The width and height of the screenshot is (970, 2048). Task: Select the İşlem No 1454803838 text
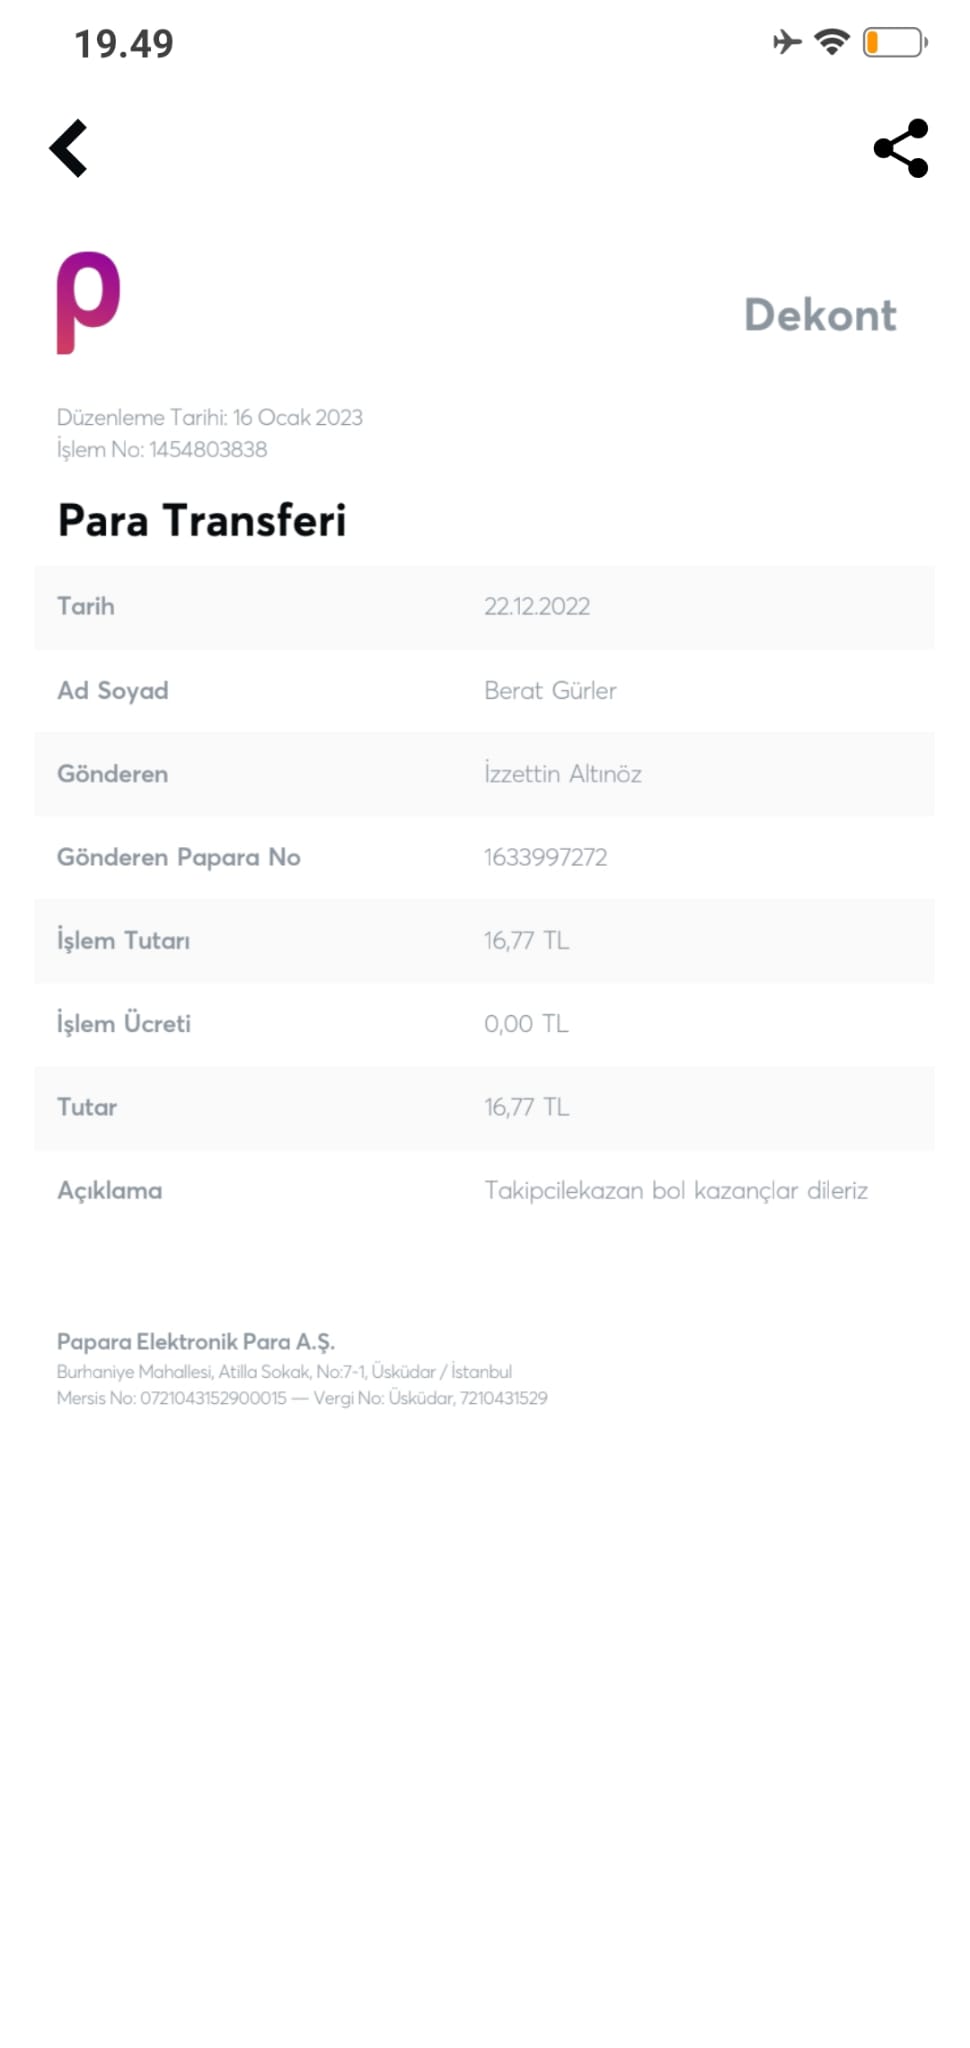click(162, 450)
